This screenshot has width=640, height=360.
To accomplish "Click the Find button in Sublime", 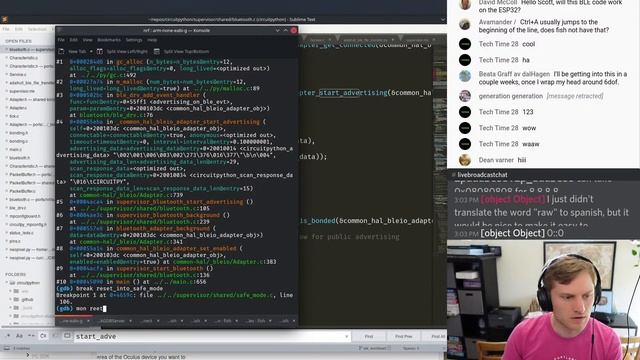I will [369, 336].
